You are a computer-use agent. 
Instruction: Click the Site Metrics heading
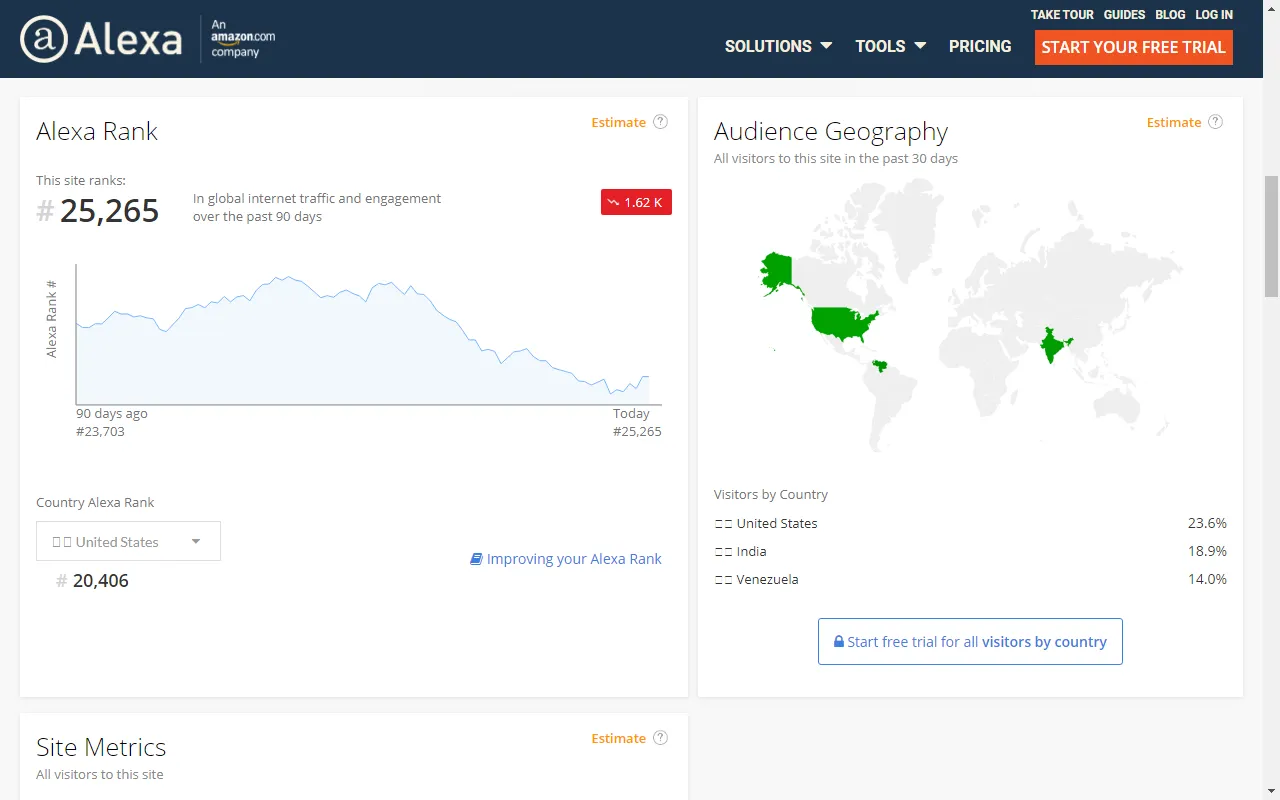point(101,747)
